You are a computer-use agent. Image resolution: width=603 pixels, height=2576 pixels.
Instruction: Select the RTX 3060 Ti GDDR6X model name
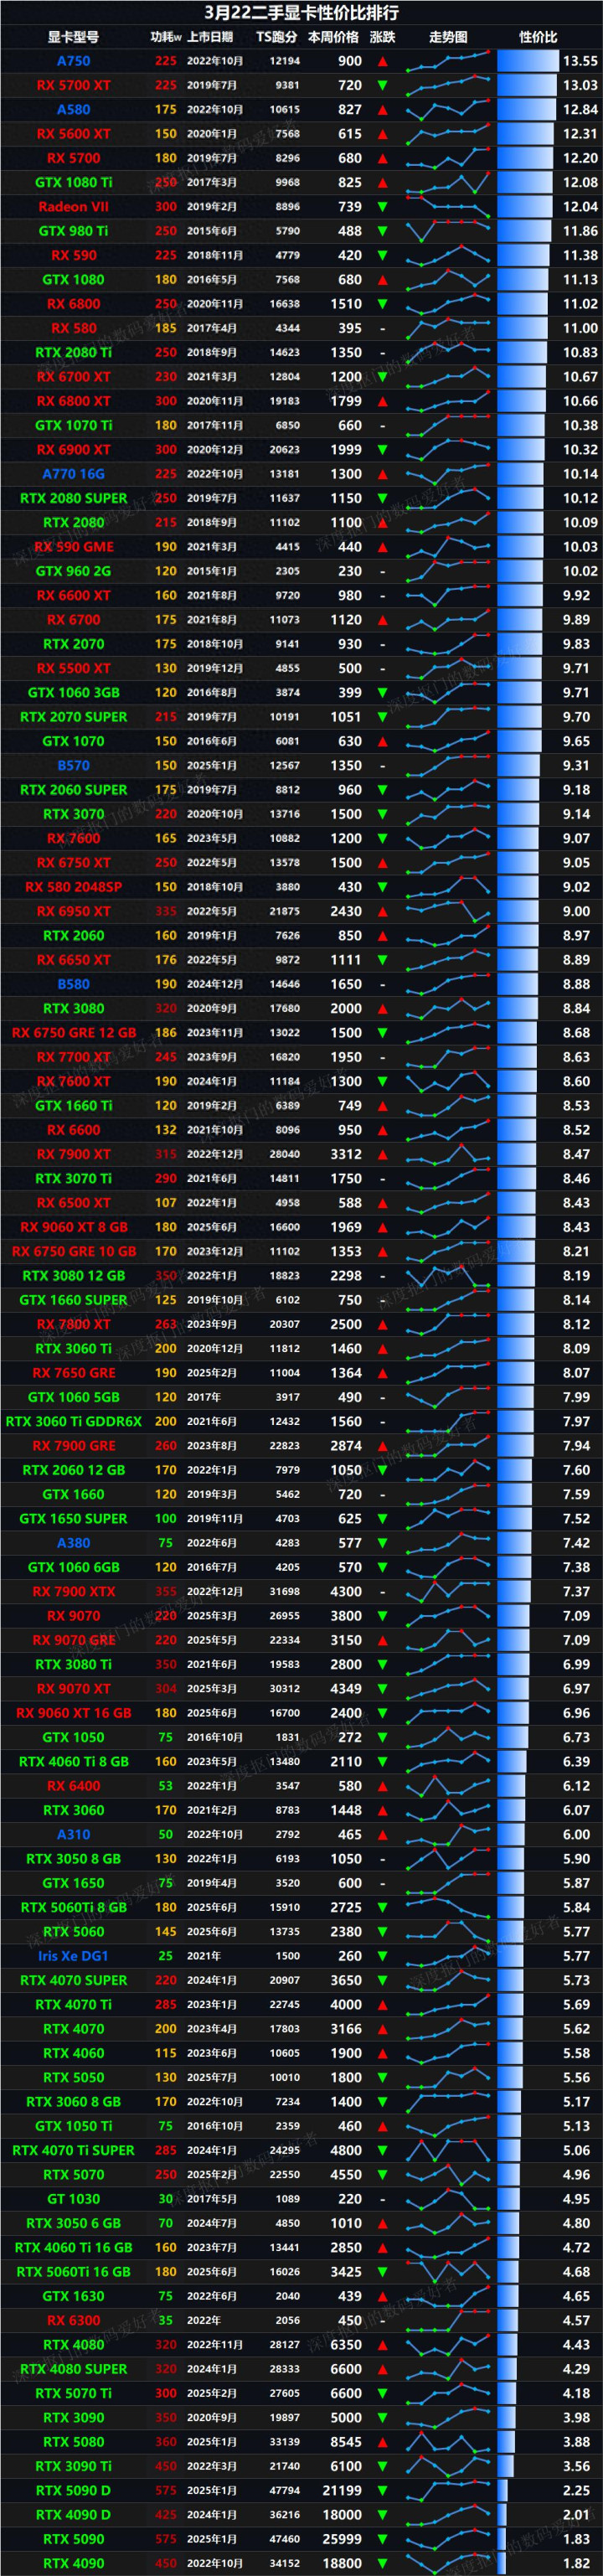click(73, 1422)
